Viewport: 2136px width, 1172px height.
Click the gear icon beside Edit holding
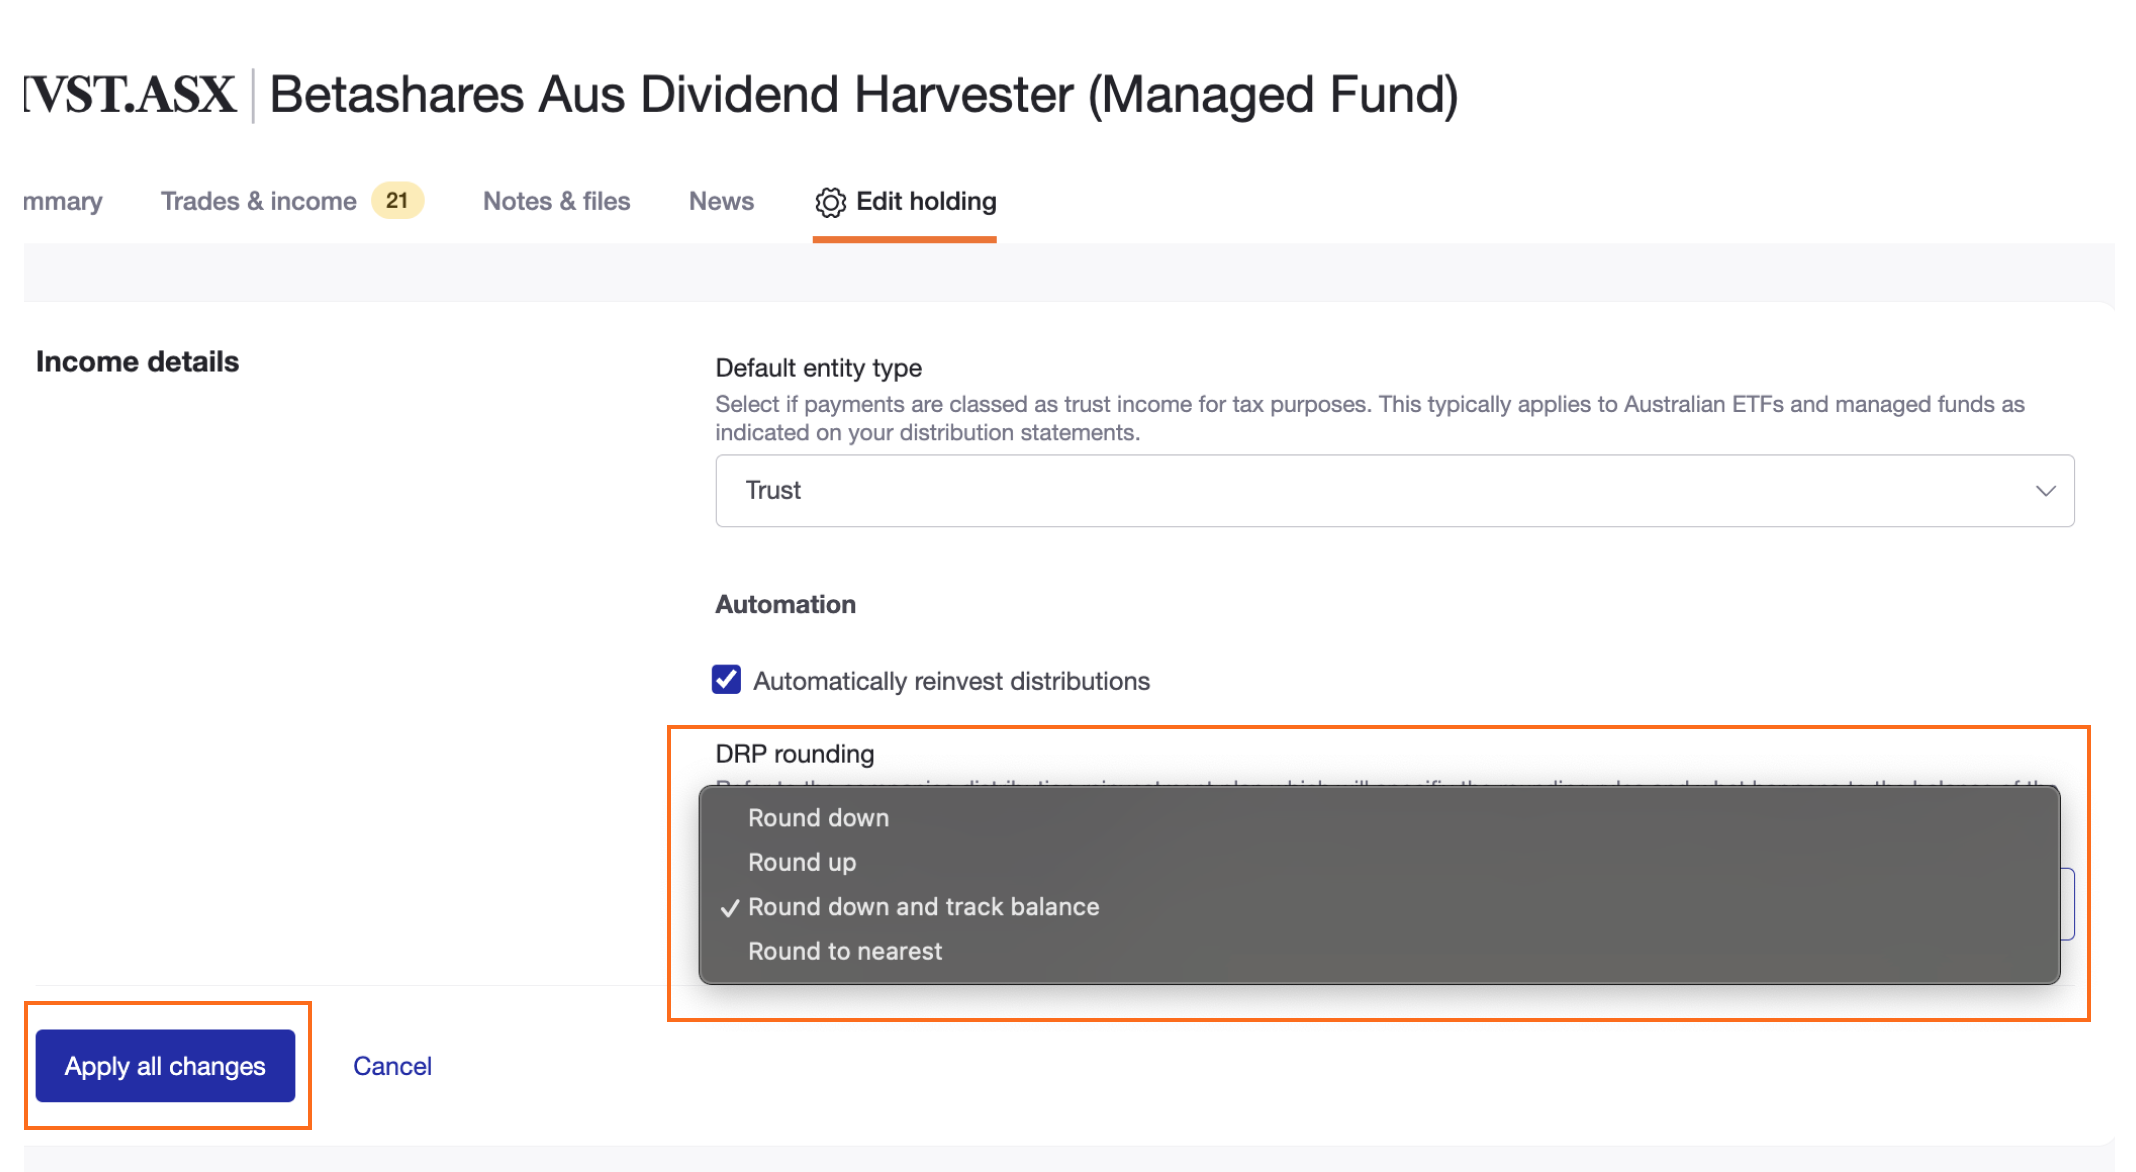click(x=830, y=202)
